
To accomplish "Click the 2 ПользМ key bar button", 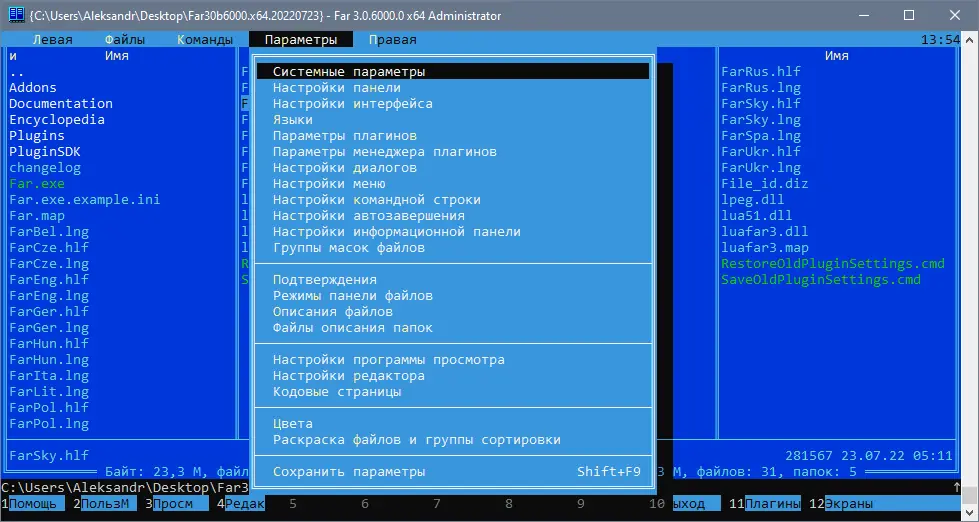I will coord(105,504).
